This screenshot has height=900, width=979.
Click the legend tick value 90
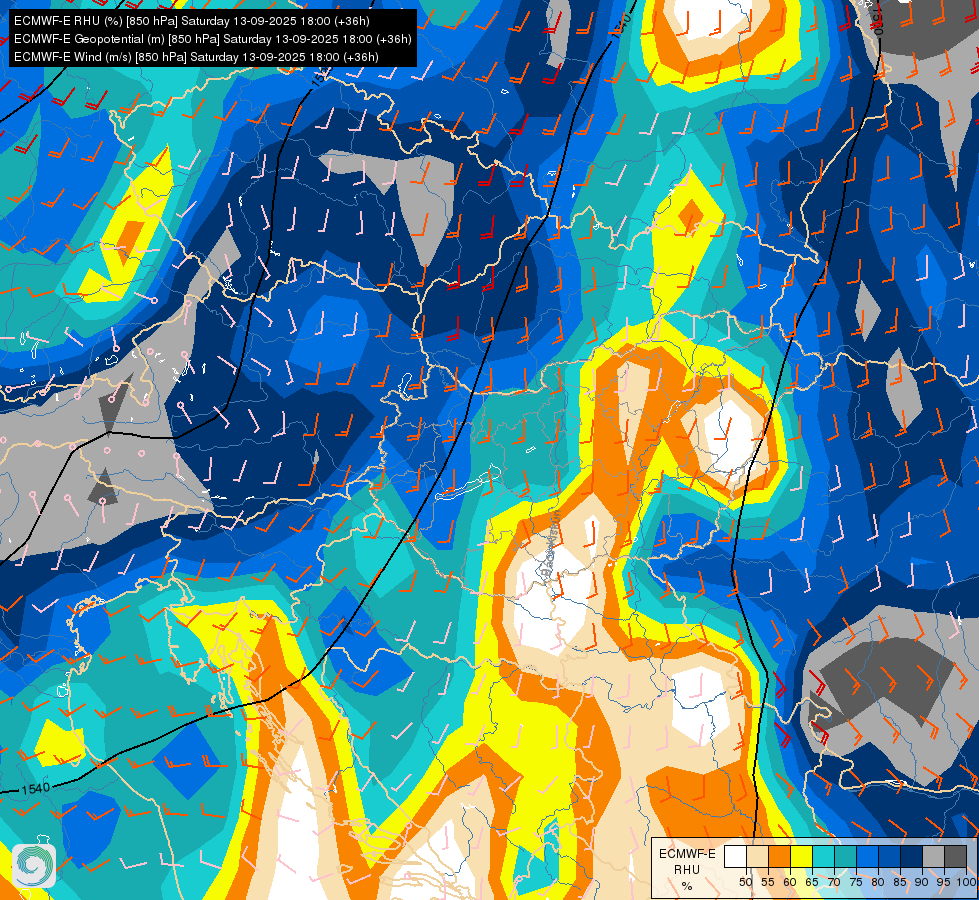point(922,882)
